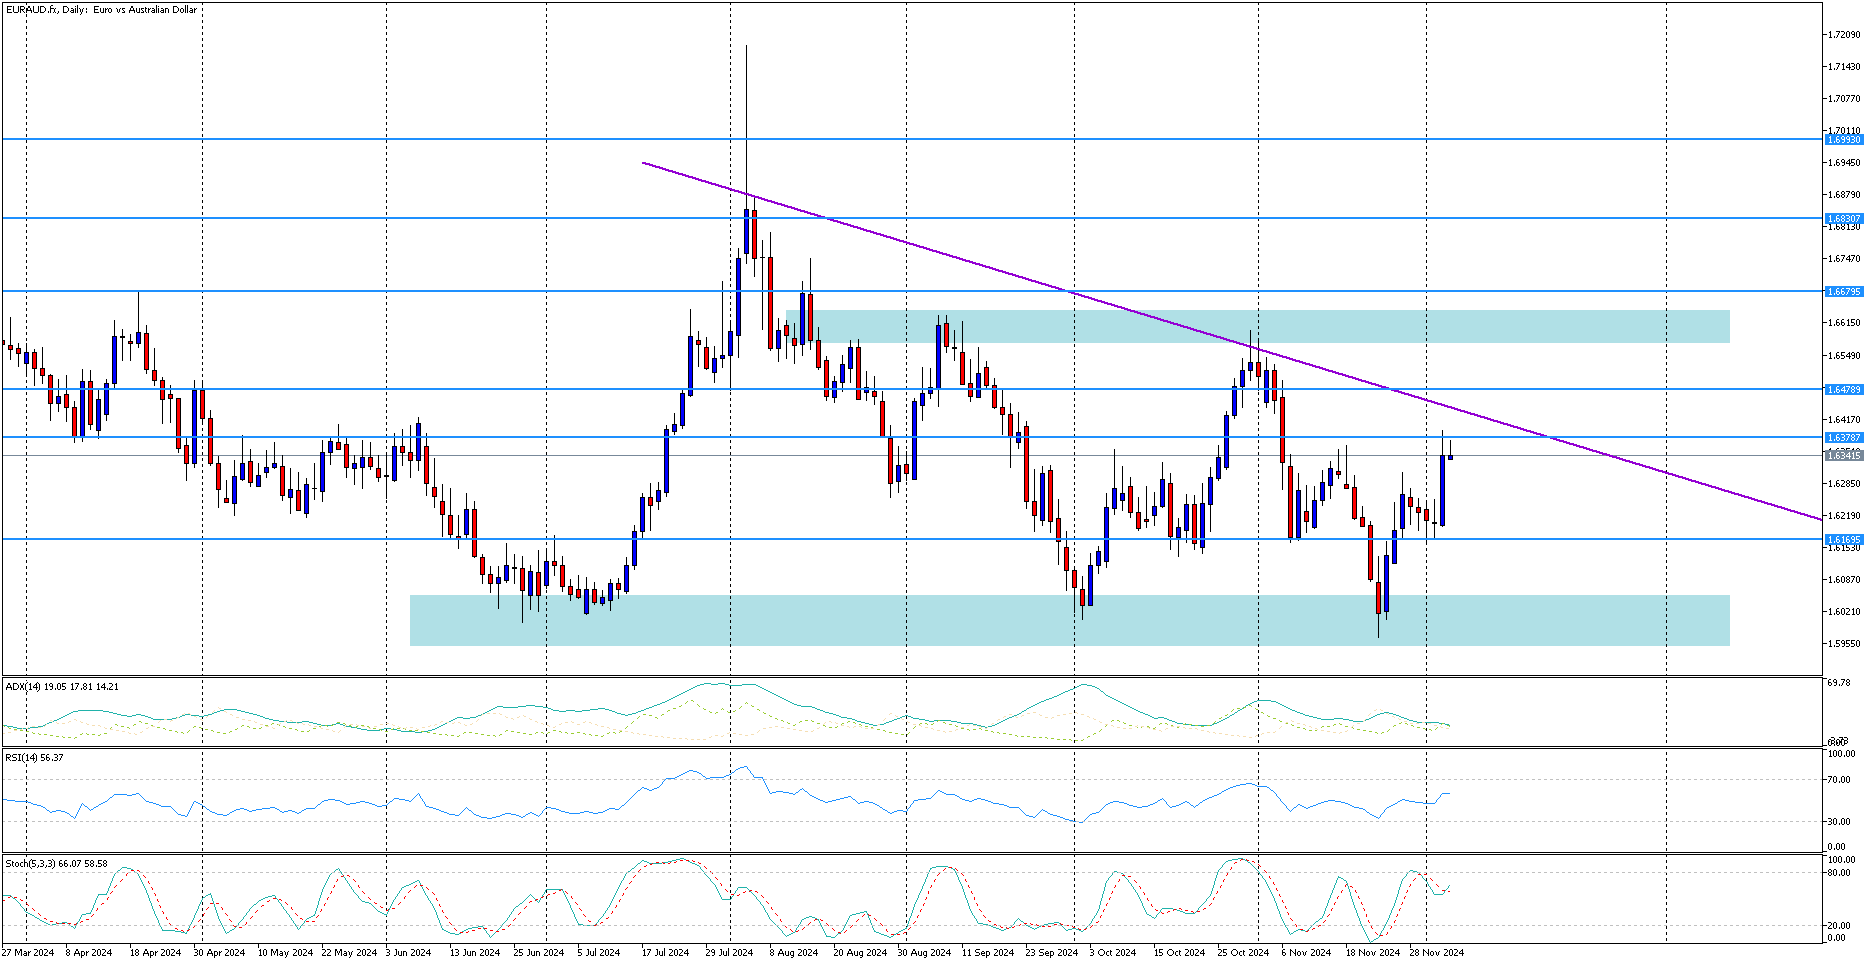Image resolution: width=1875 pixels, height=964 pixels.
Task: Click the 29 Jul 2024 date label
Action: coord(729,953)
